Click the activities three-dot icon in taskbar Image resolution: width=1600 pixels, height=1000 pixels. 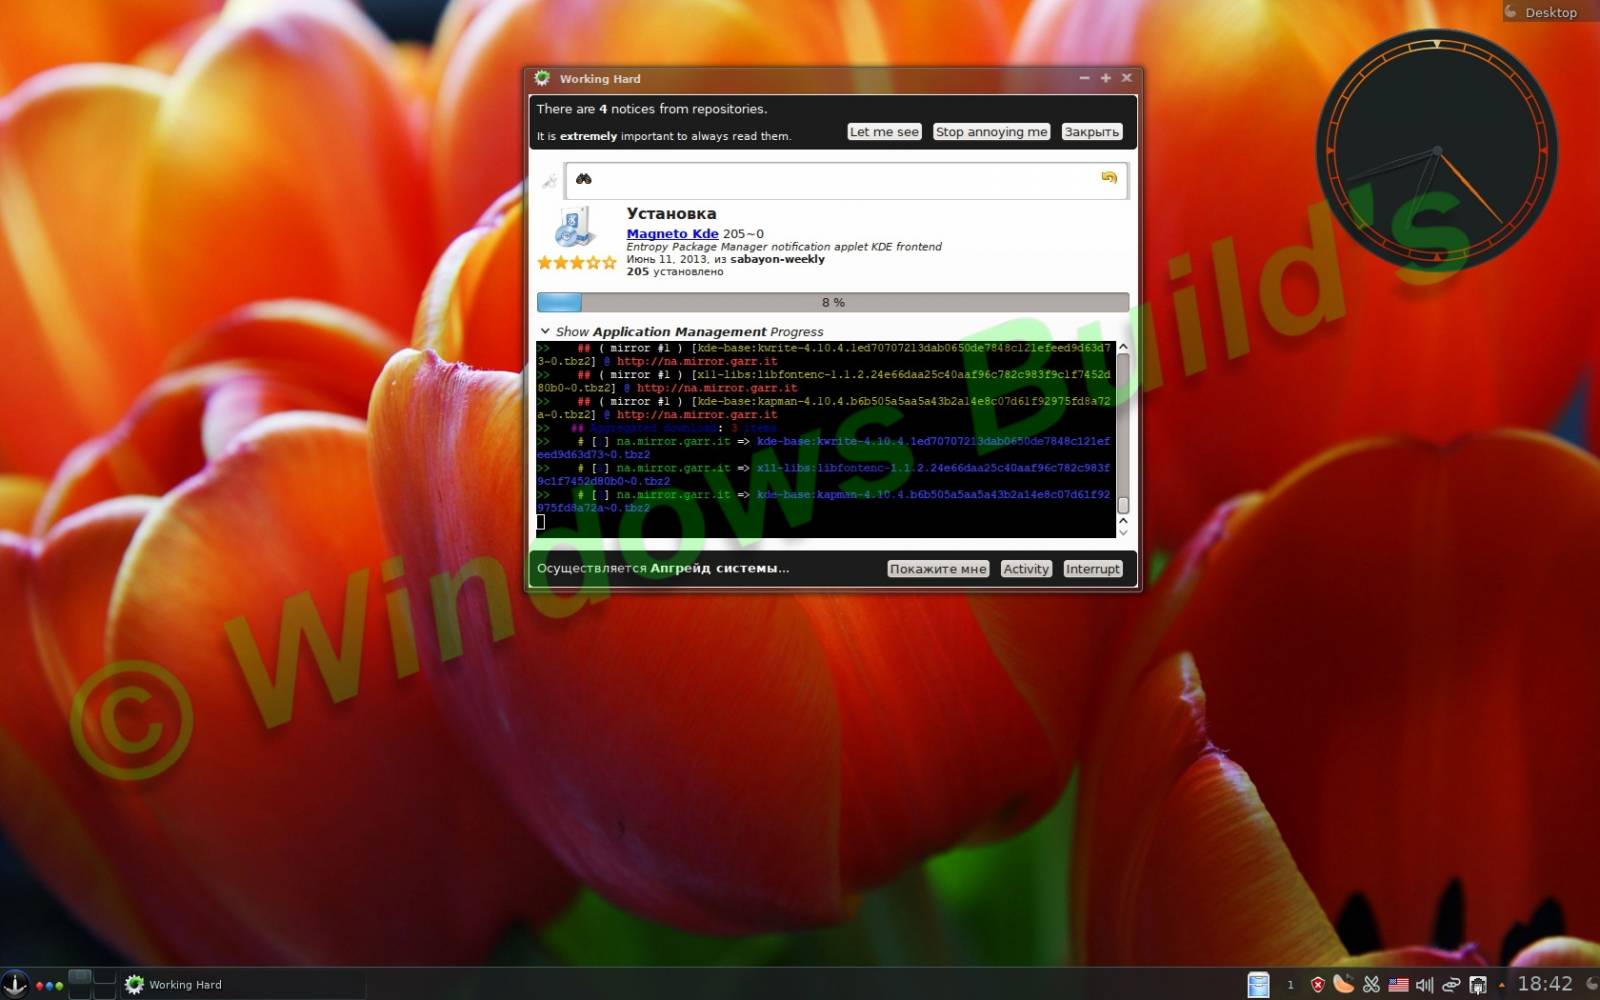[50, 985]
